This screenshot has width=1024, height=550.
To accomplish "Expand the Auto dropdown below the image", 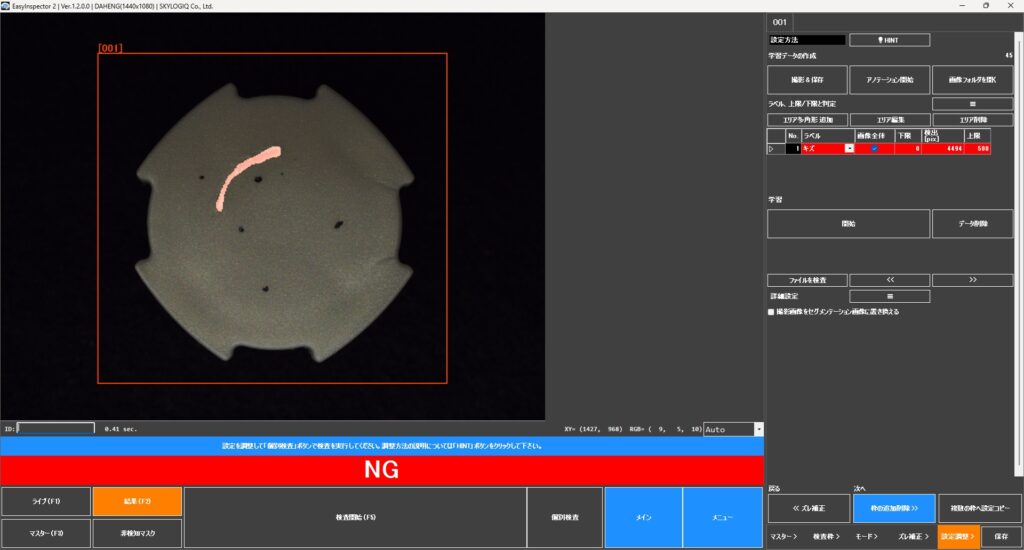I will tap(758, 429).
